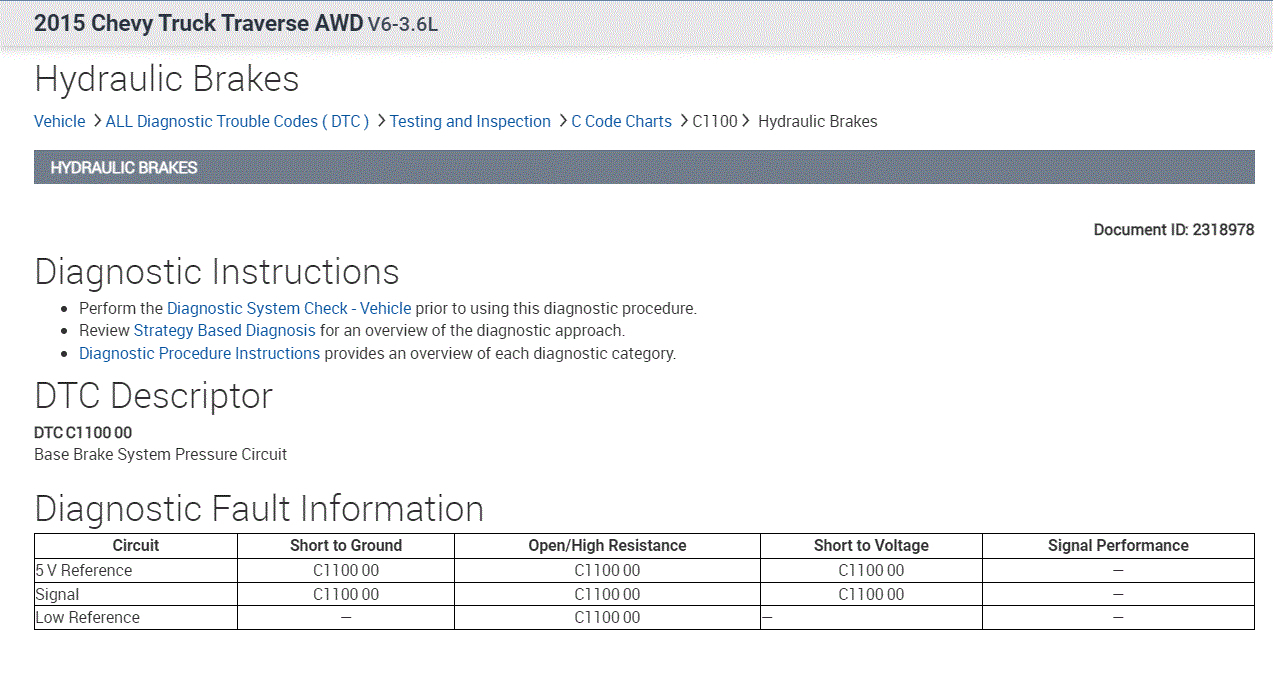Open Diagnostic System Check - Vehicle link
Viewport: 1273px width, 684px height.
[x=289, y=308]
